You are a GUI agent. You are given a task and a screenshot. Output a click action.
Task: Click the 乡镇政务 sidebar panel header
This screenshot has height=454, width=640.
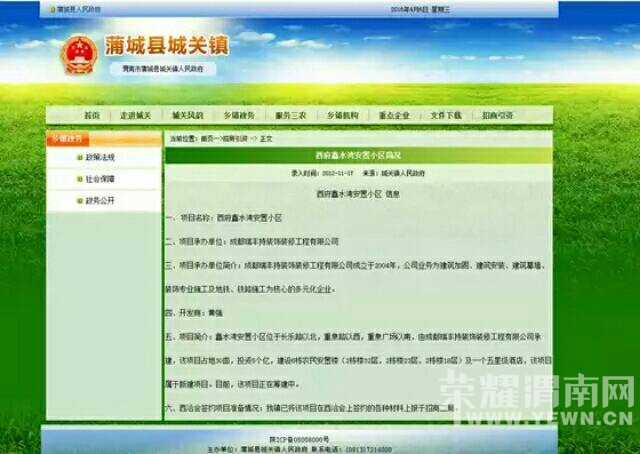point(104,139)
